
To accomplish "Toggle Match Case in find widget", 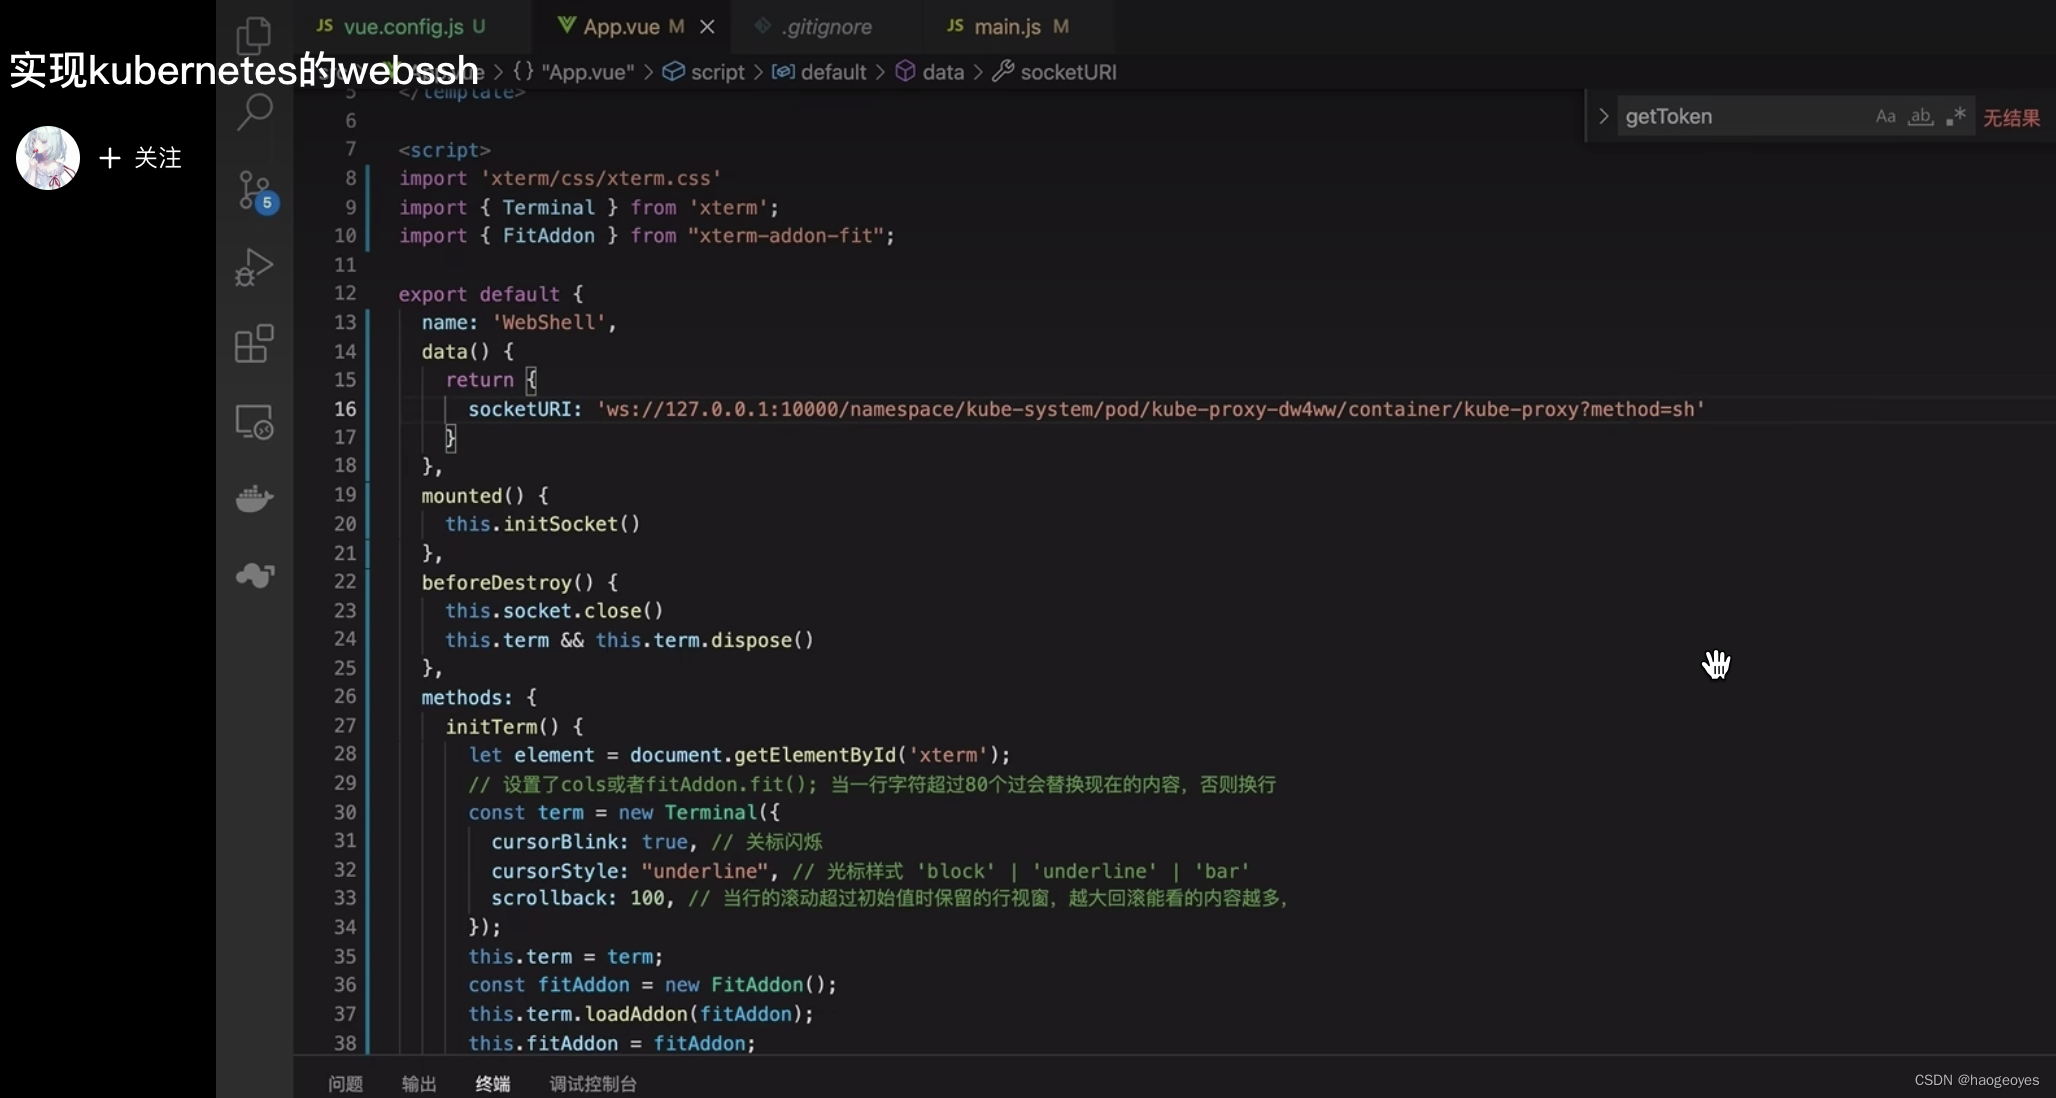I will 1885,117.
